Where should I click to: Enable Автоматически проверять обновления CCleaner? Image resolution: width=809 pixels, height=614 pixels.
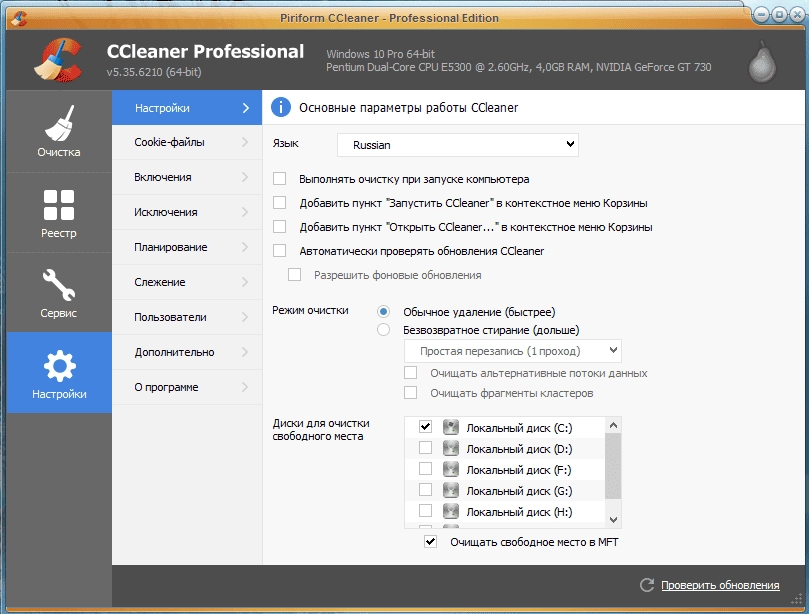280,251
